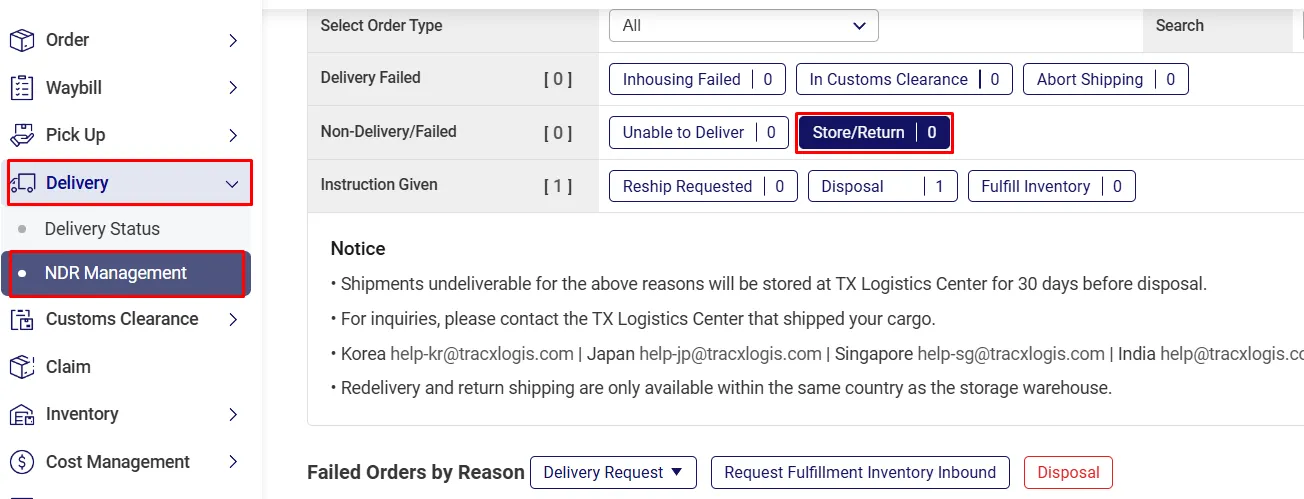
Task: Open Delivery Status submenu item
Action: [x=102, y=229]
